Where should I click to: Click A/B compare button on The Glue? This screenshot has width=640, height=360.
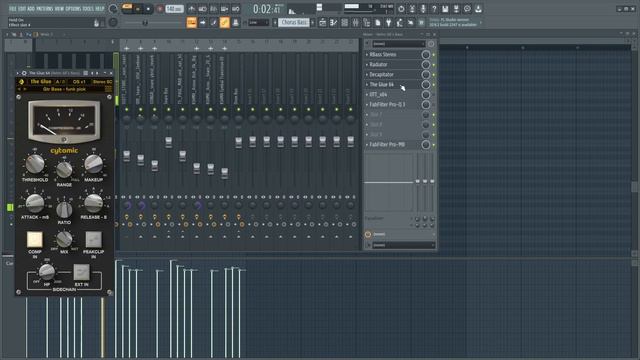click(60, 82)
